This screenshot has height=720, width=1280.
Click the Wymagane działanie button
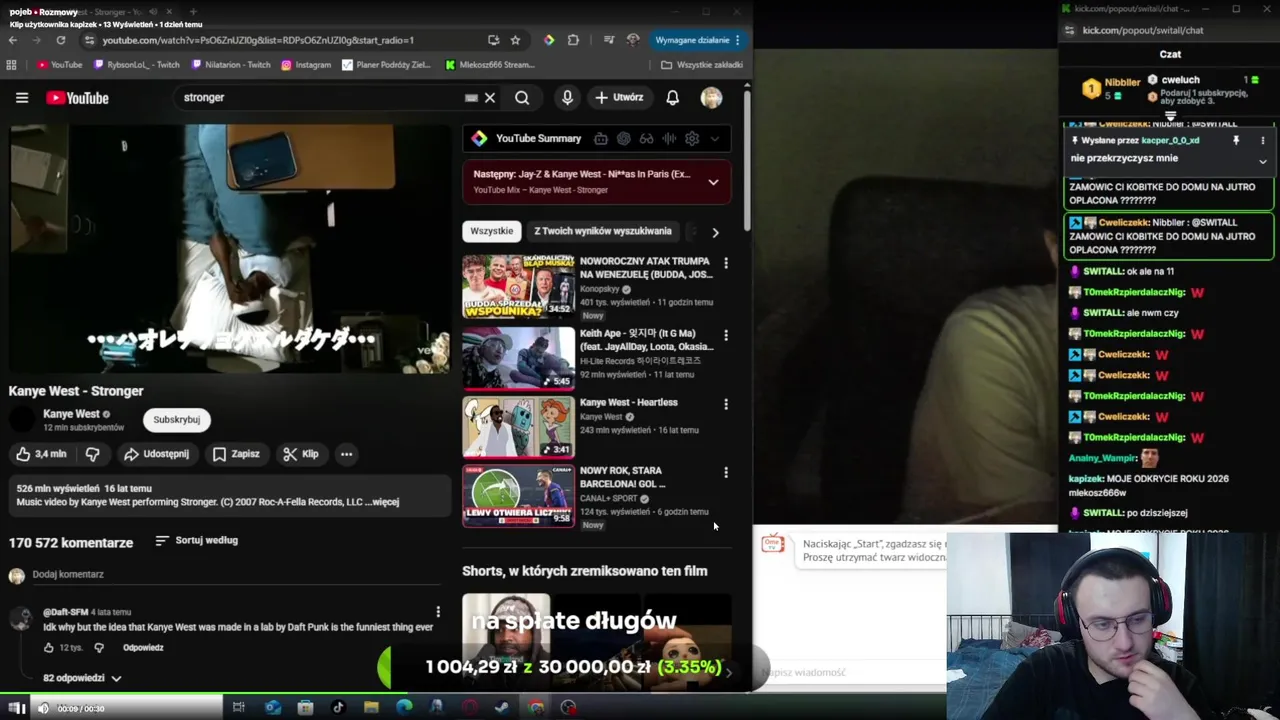pos(698,40)
